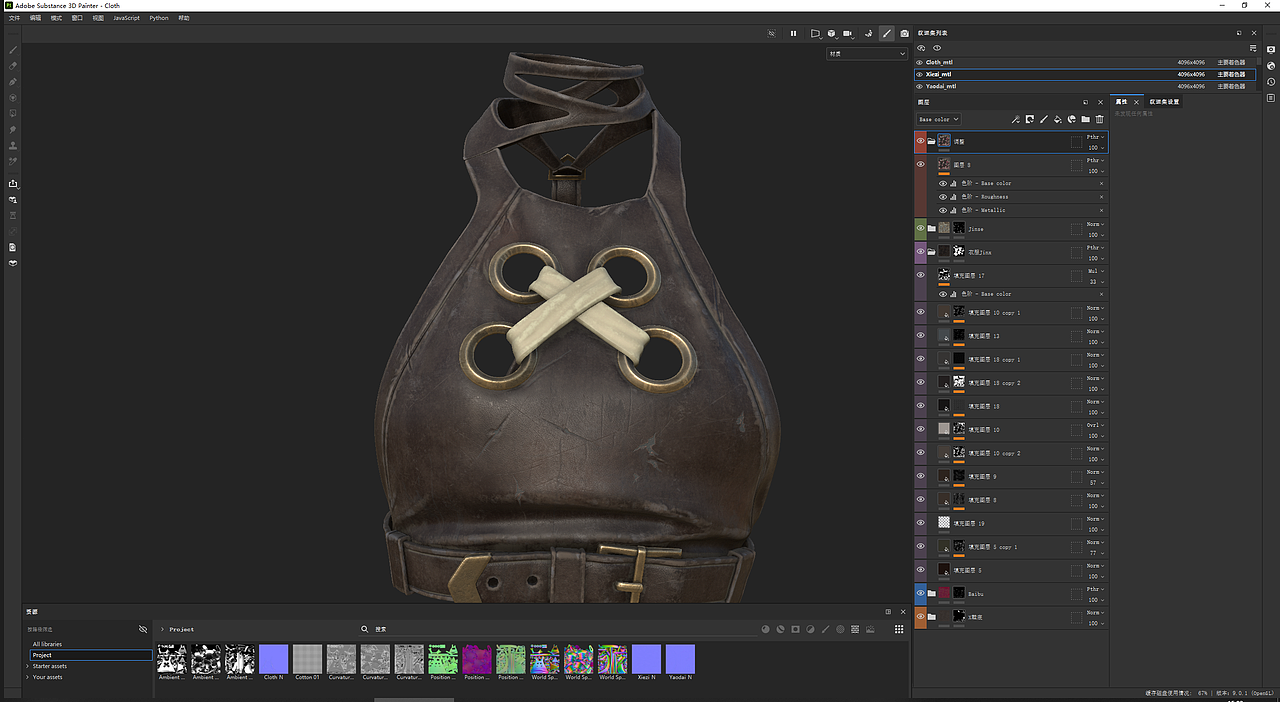Select the Clone stamp tool

click(x=13, y=145)
